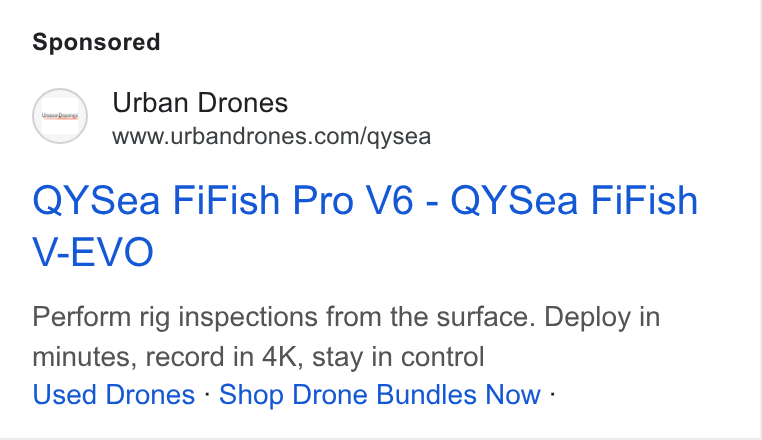
Task: Click the dot separator after Used Drones
Action: (x=207, y=393)
